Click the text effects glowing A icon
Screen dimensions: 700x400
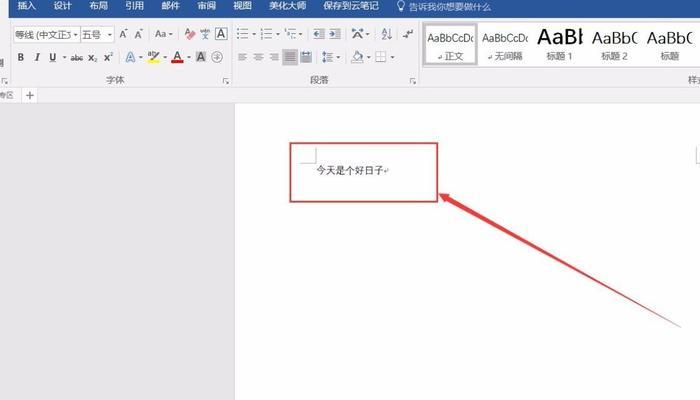pos(130,57)
